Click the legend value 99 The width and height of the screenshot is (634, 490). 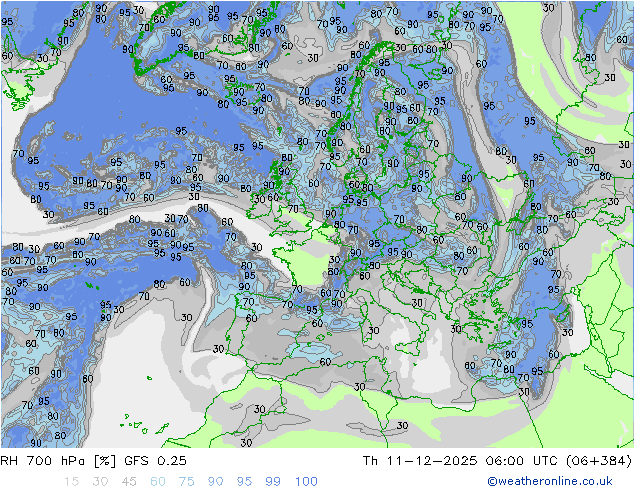(273, 482)
